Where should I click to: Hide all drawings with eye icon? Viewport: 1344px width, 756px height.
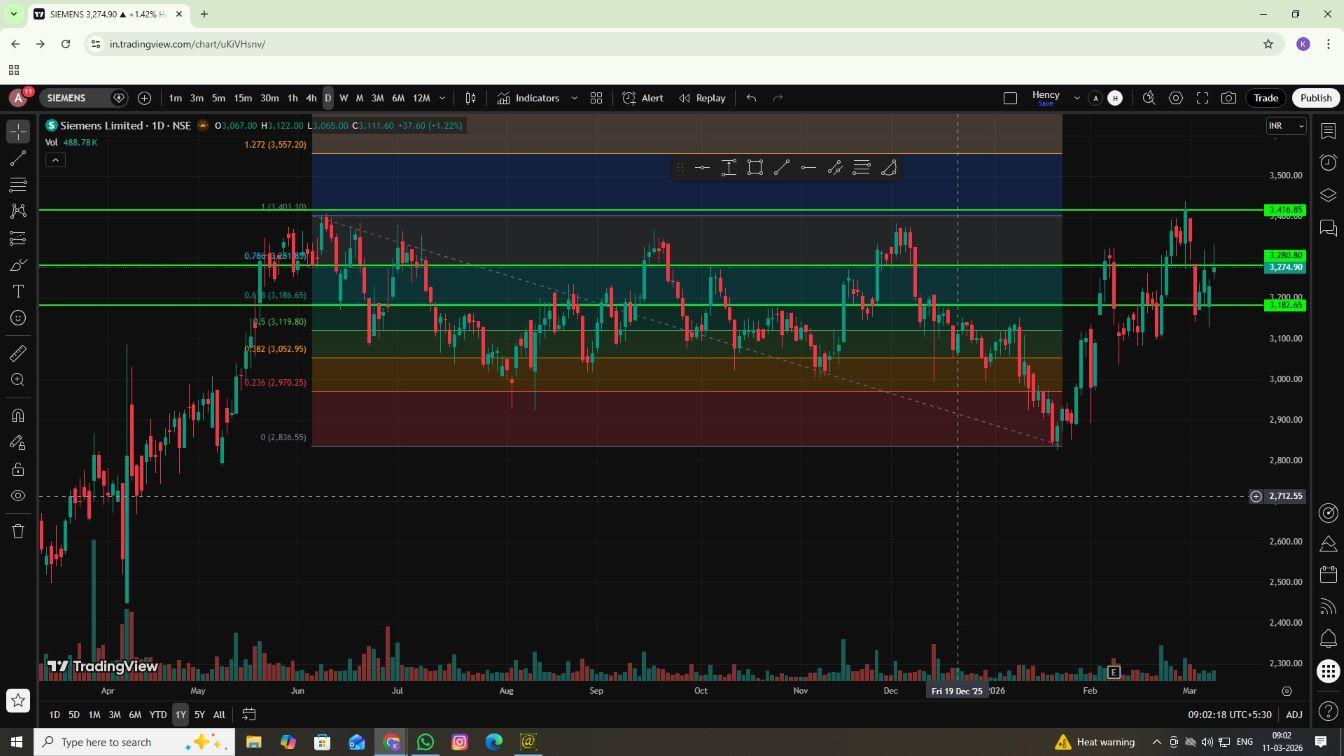[18, 496]
